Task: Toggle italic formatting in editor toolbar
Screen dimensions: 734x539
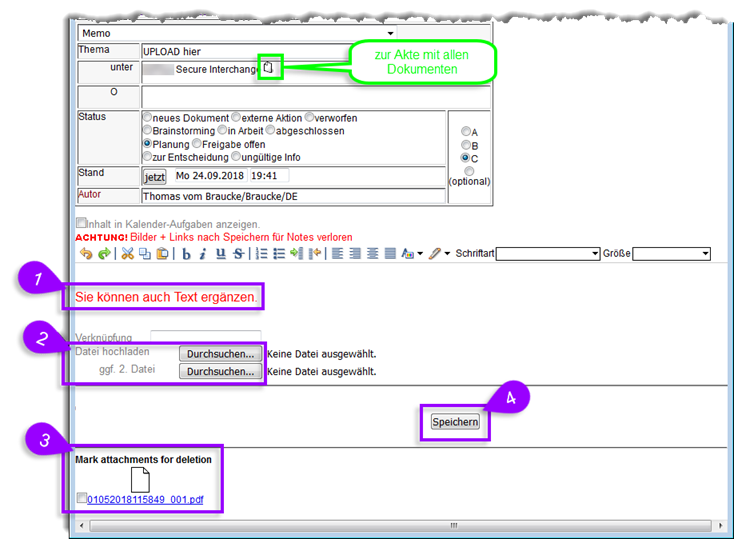Action: coord(203,254)
